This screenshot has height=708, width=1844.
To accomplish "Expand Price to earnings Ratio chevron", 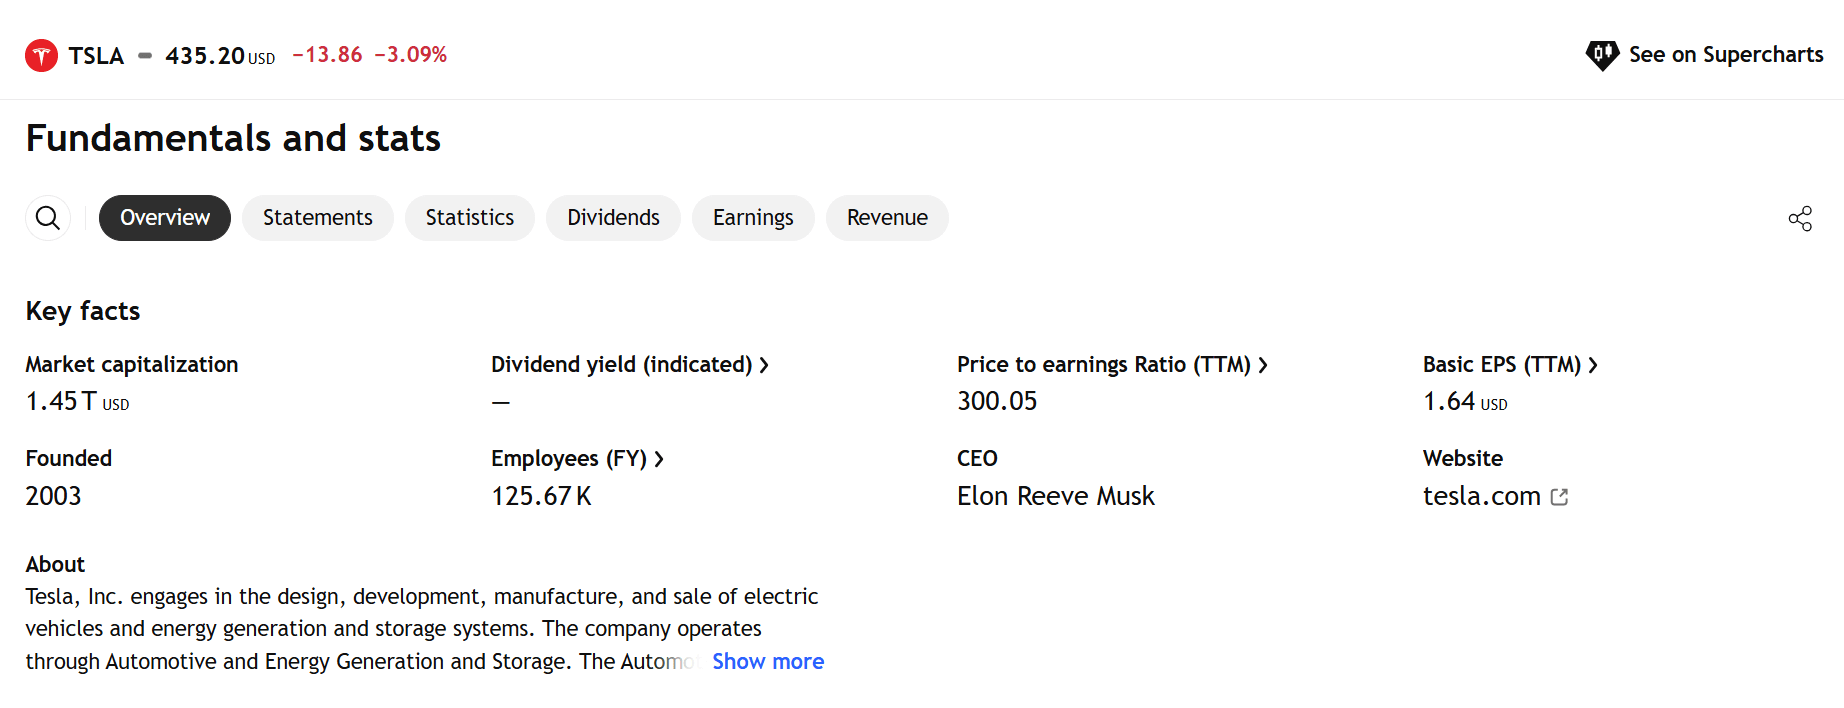I will (1263, 365).
